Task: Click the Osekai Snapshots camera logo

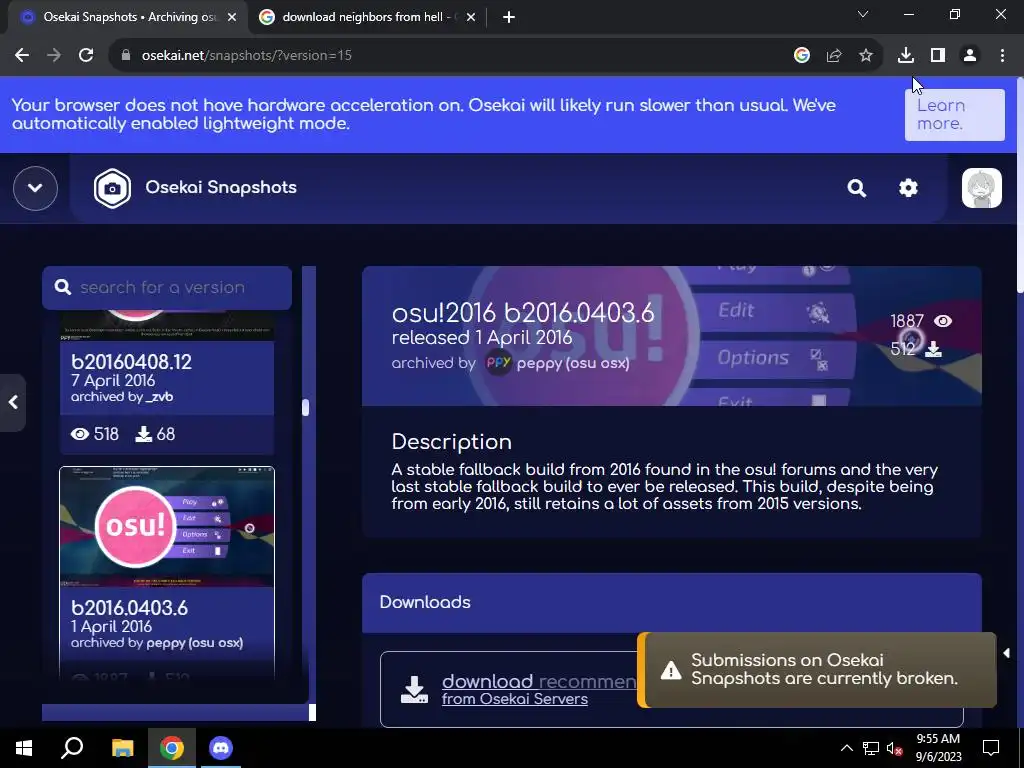Action: [x=112, y=188]
